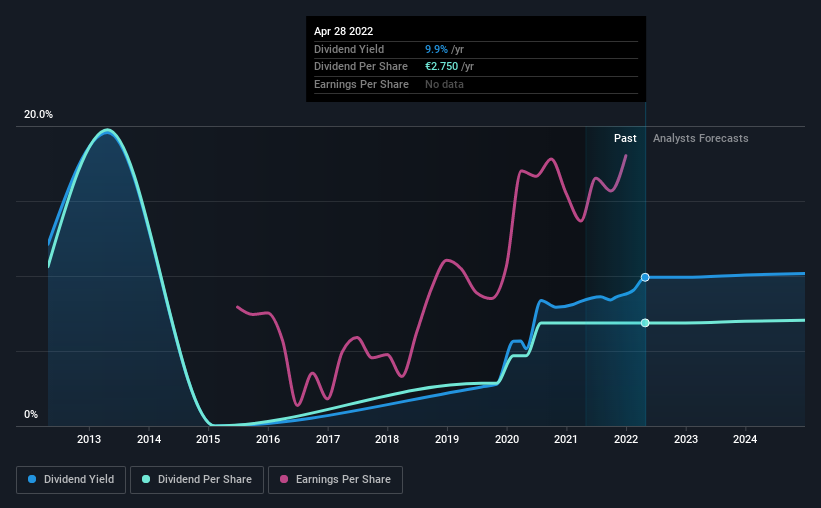The image size is (821, 508).
Task: Toggle the Earnings Per Share legend button
Action: click(x=335, y=480)
